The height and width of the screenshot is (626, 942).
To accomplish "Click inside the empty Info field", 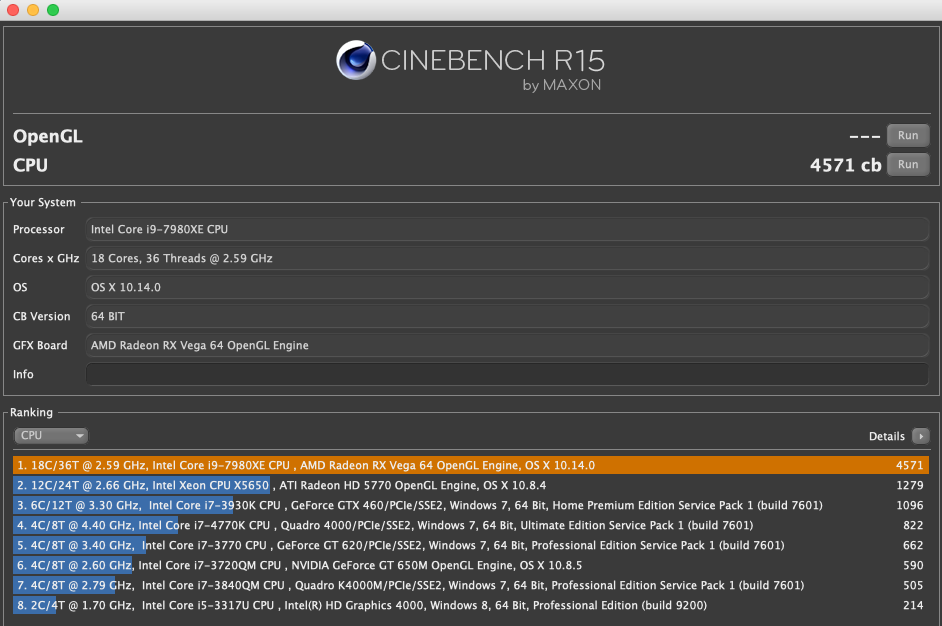I will point(507,374).
